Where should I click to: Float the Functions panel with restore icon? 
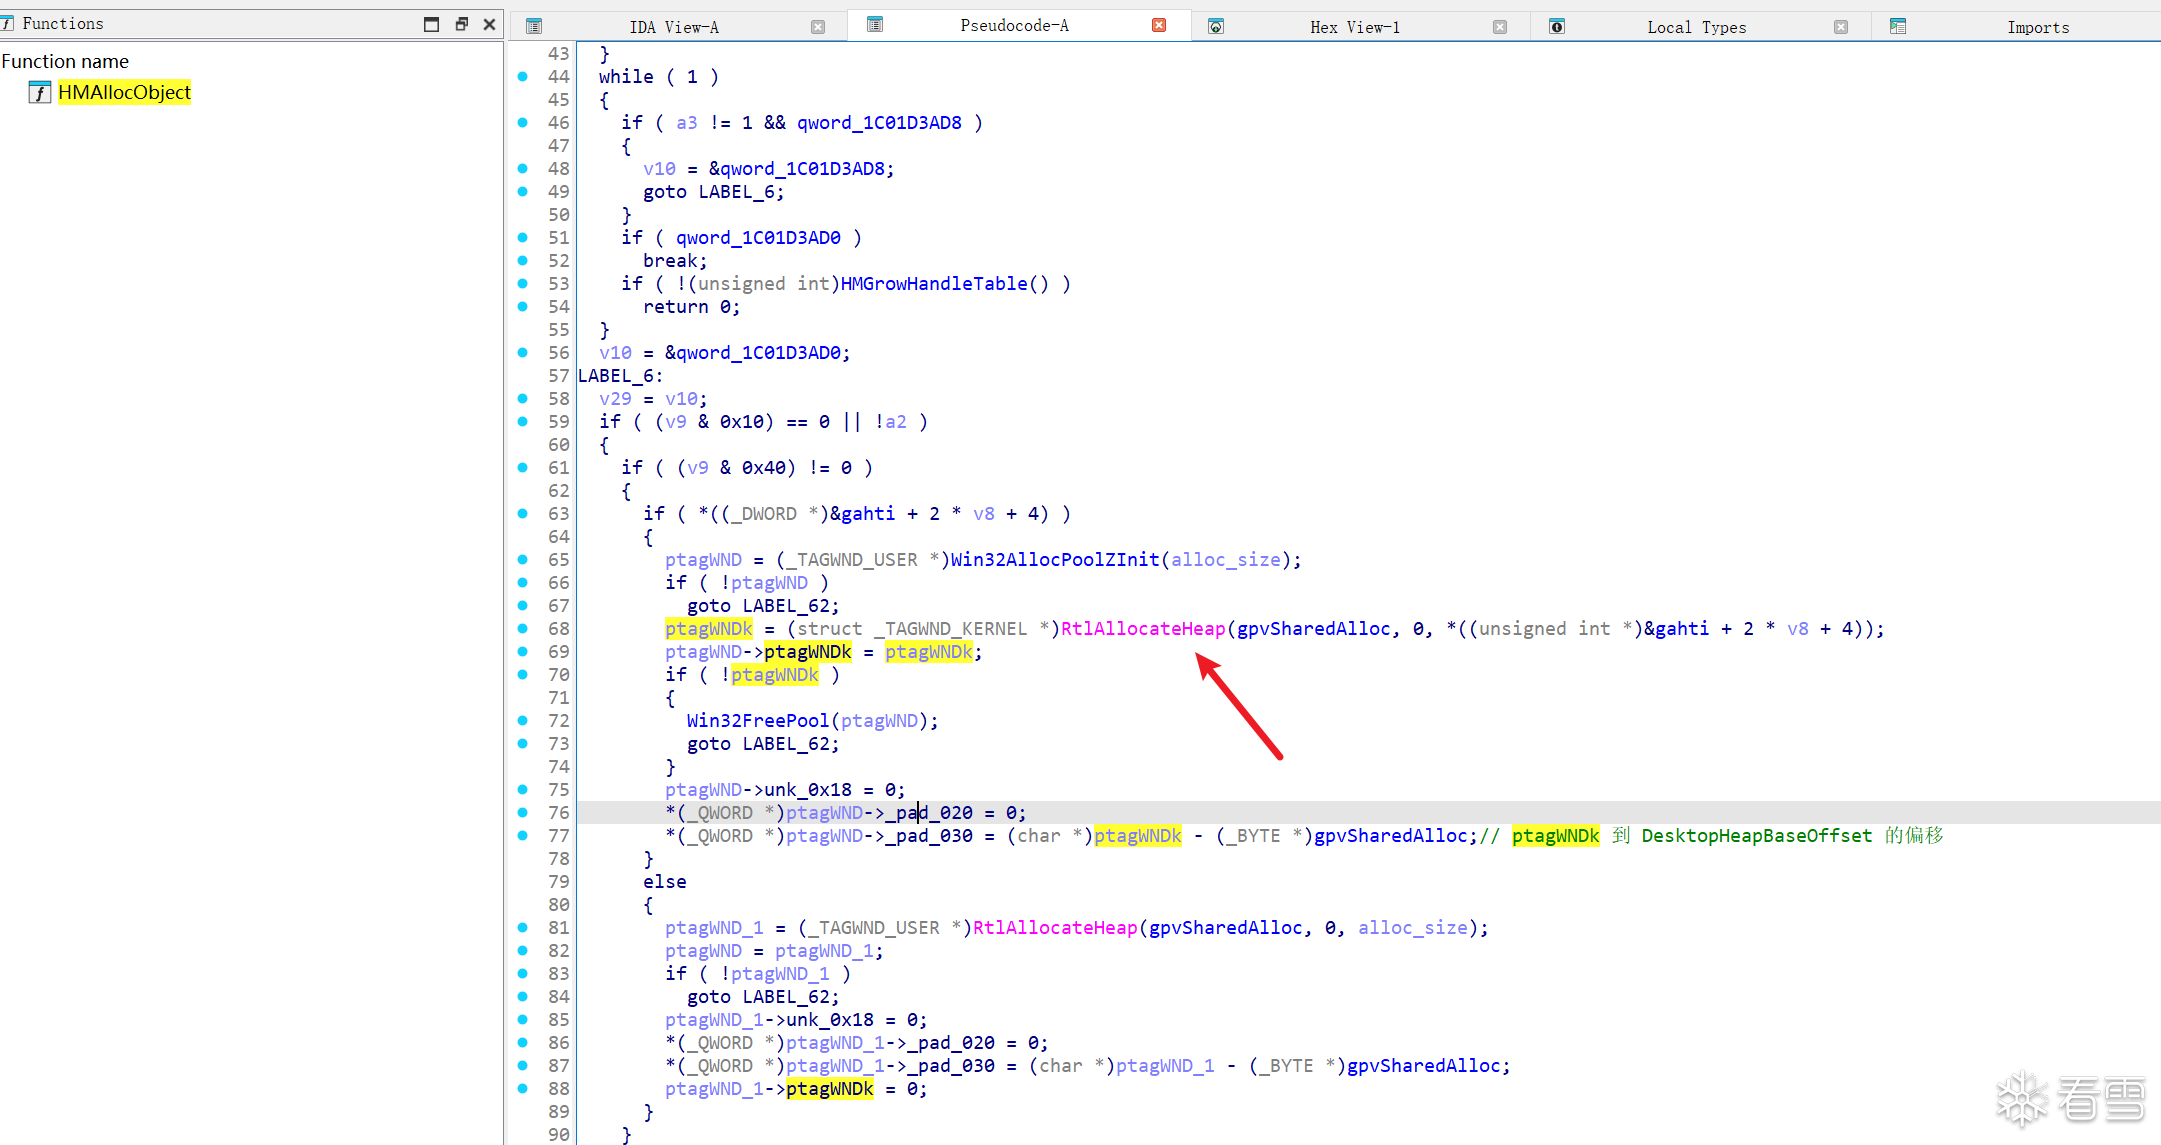pyautogui.click(x=461, y=24)
